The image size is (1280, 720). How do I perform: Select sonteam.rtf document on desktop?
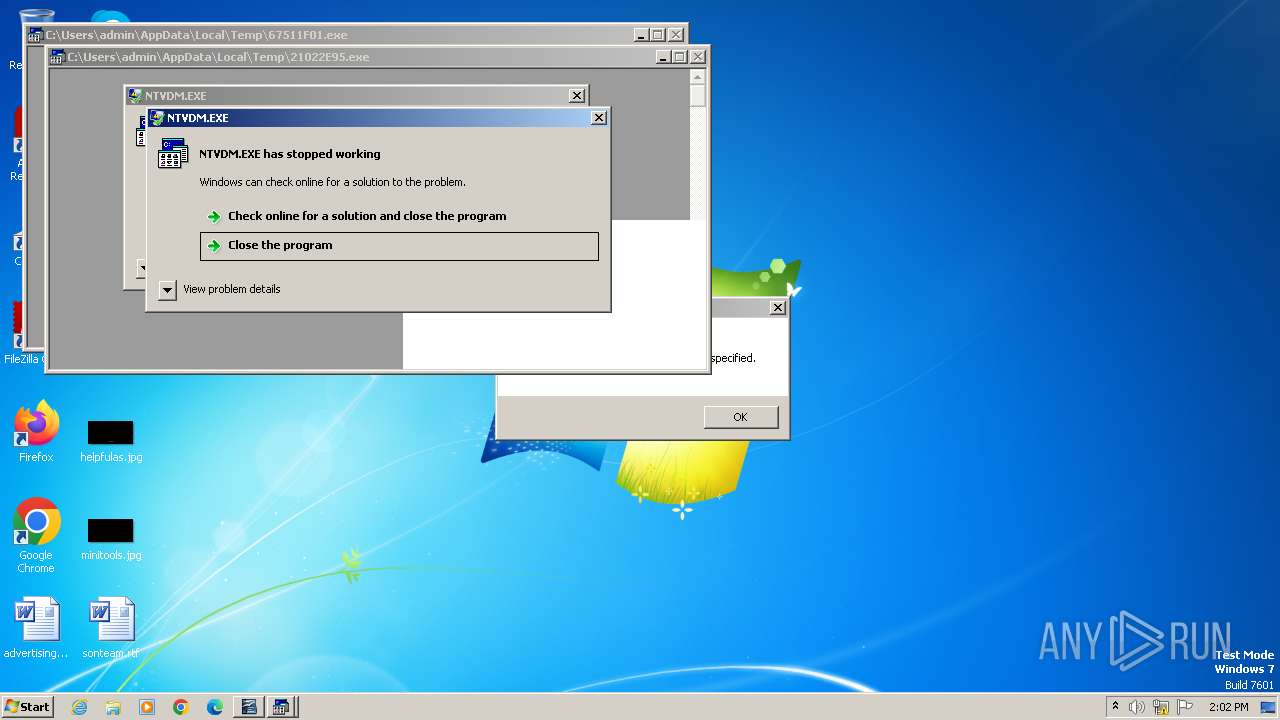(111, 628)
